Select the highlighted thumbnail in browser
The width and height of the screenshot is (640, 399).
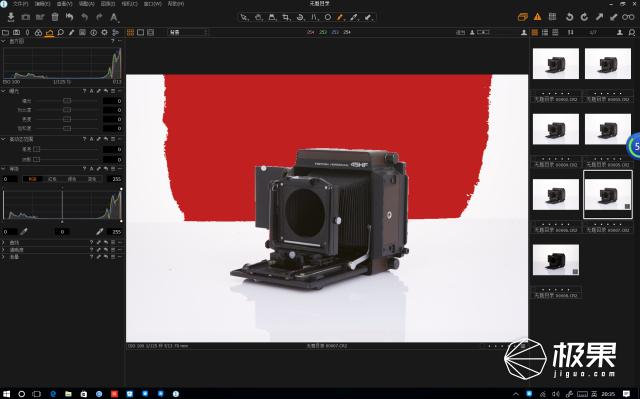click(608, 195)
